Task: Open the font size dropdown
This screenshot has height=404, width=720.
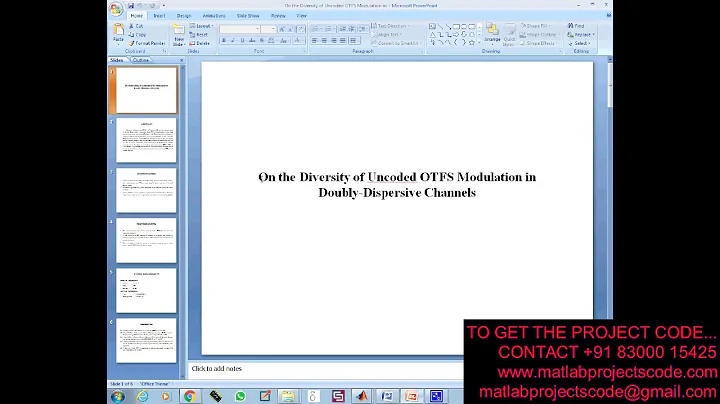Action: tap(273, 29)
